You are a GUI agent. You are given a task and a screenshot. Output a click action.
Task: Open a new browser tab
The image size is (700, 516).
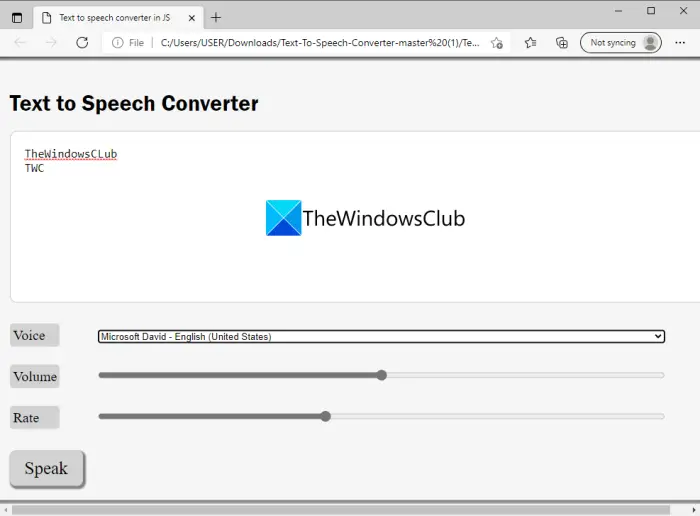(x=216, y=17)
